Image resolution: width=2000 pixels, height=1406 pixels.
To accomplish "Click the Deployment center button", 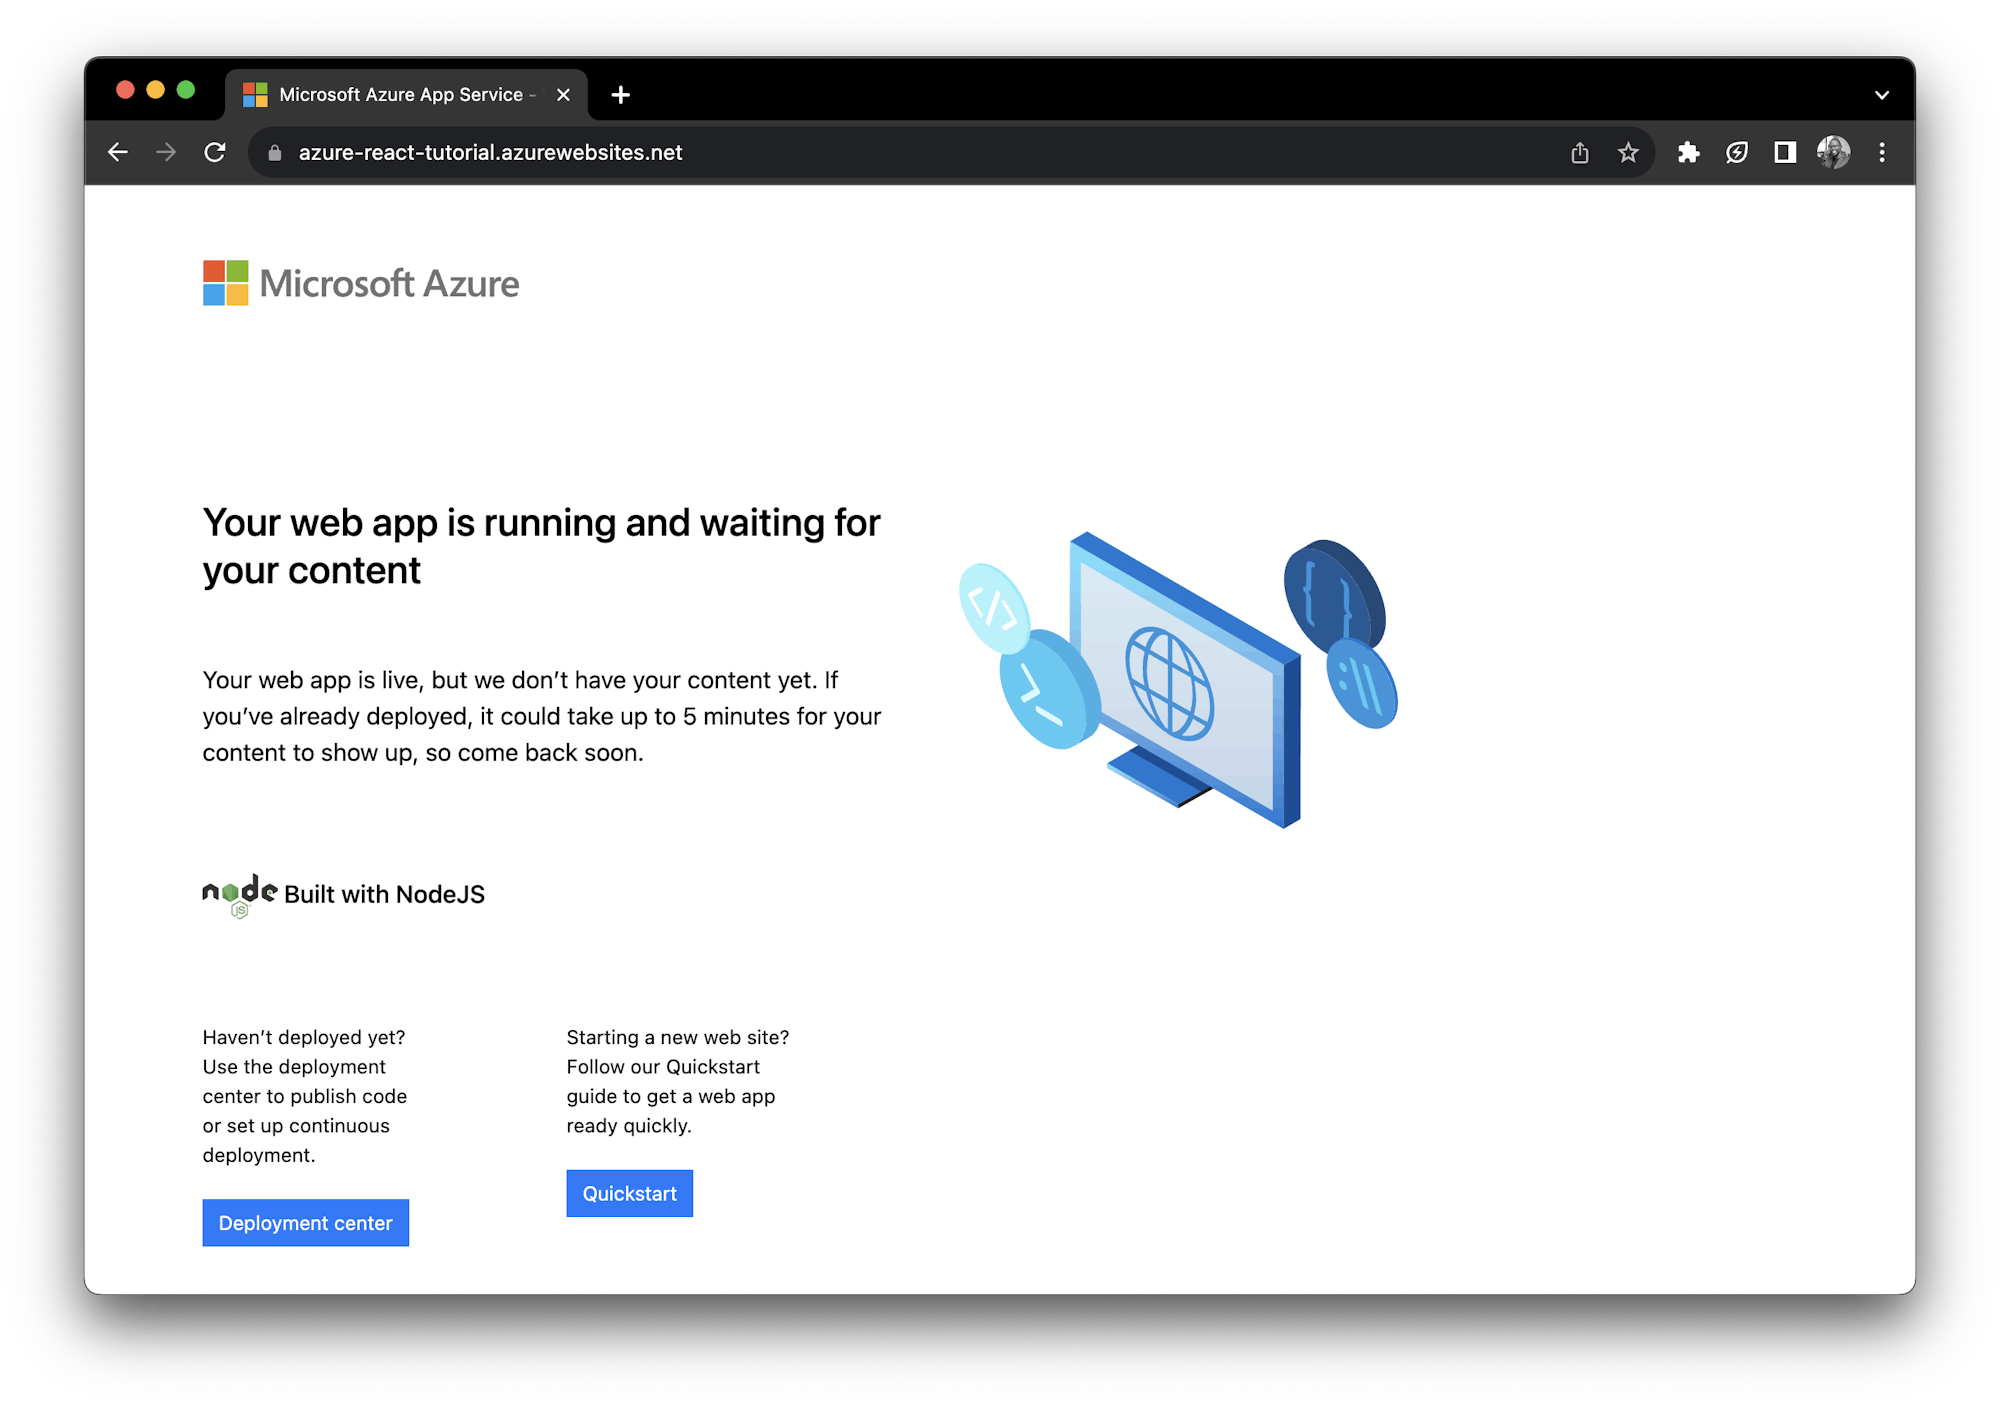I will pyautogui.click(x=305, y=1222).
